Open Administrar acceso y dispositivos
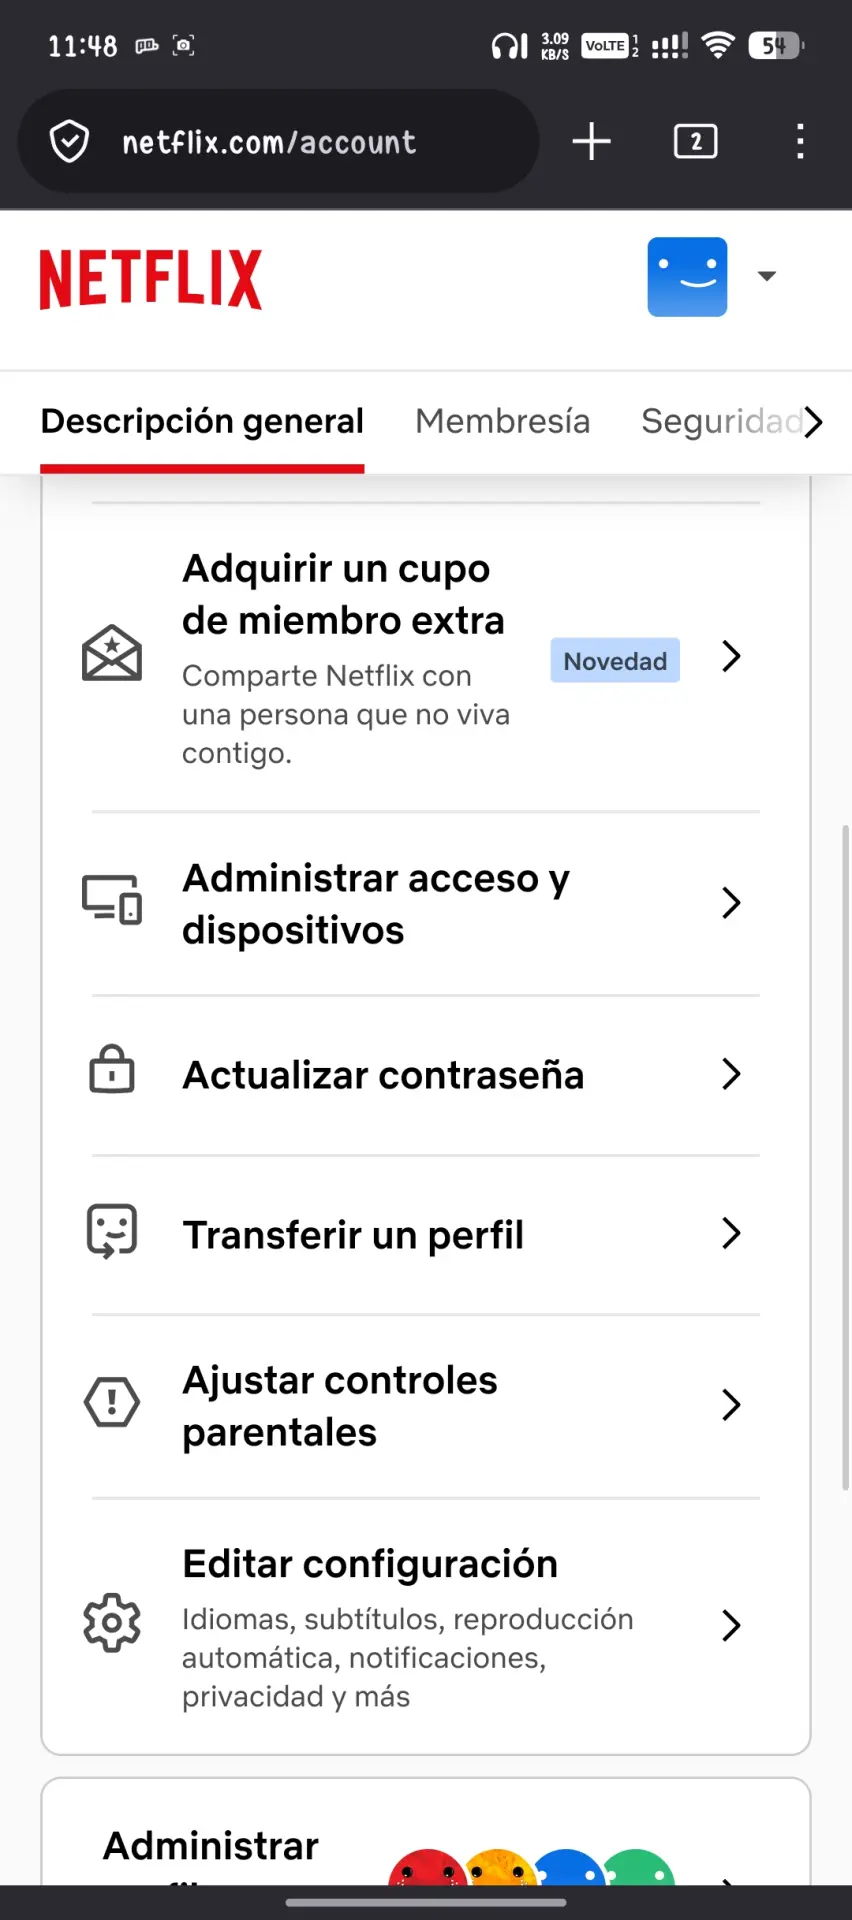Viewport: 852px width, 1920px height. pos(426,904)
